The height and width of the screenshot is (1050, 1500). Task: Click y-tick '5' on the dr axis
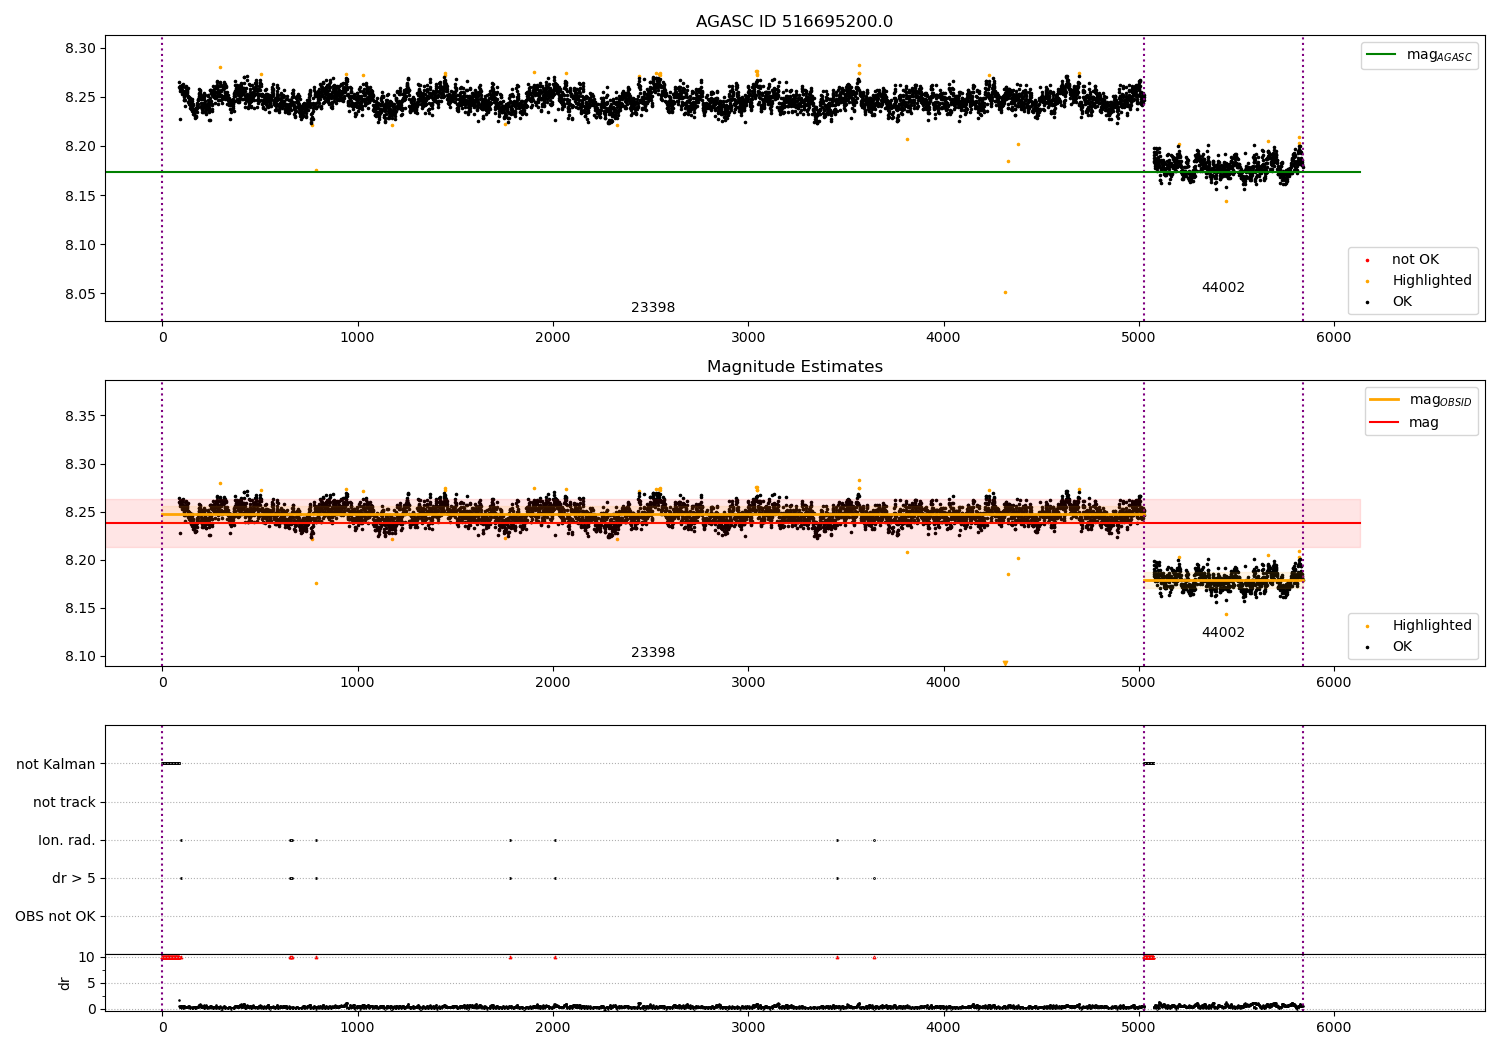[91, 984]
